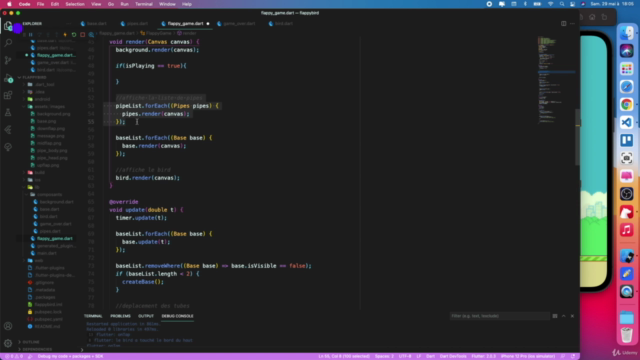Open the Terminal menu in menu bar
Image resolution: width=640 pixels, height=360 pixels.
[x=144, y=4]
